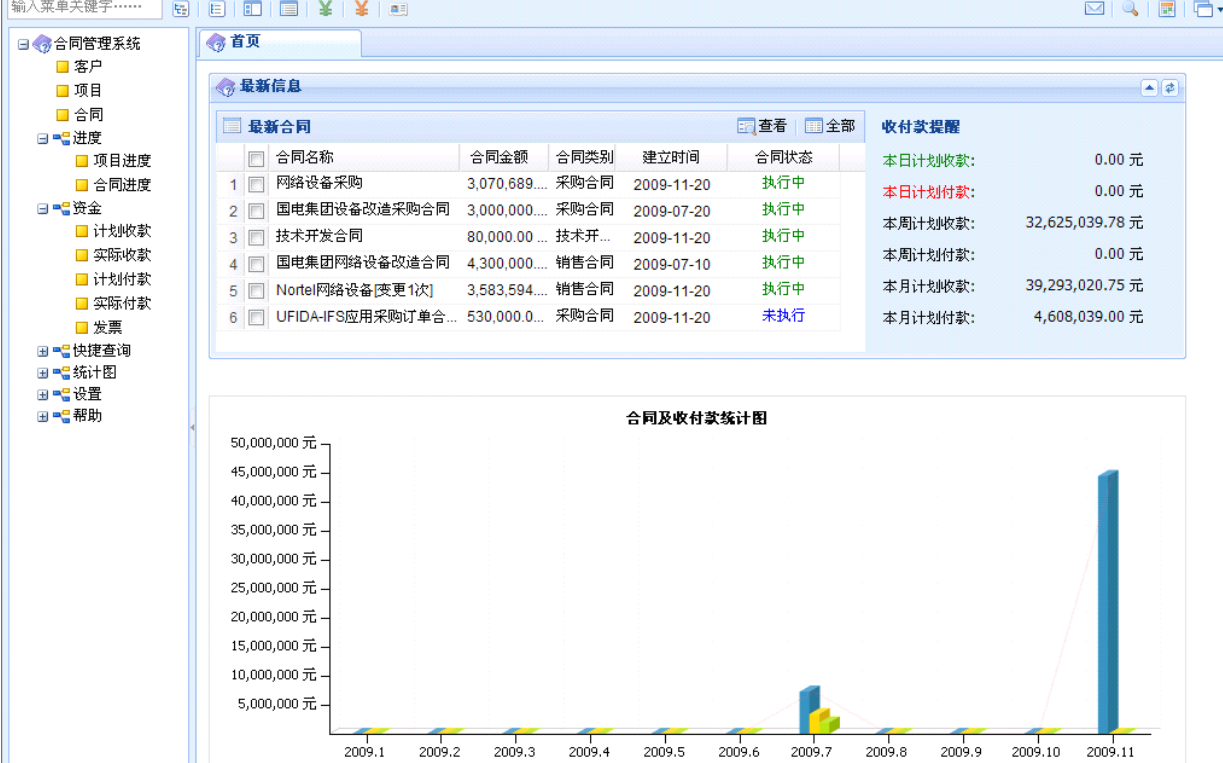Click the tree-structure icon beside the menu search box
1223x763 pixels.
pyautogui.click(x=180, y=9)
